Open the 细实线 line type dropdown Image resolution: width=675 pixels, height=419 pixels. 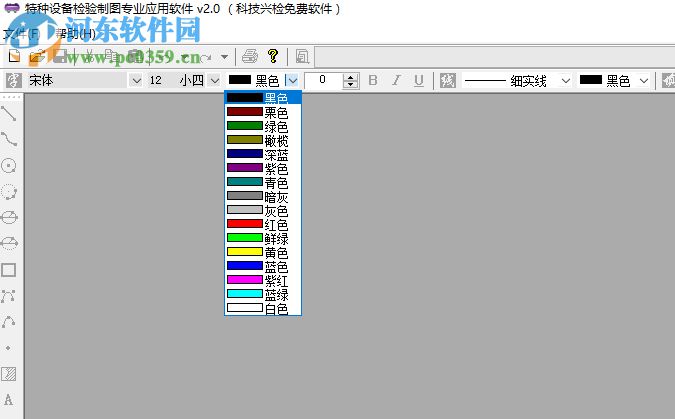[x=566, y=81]
